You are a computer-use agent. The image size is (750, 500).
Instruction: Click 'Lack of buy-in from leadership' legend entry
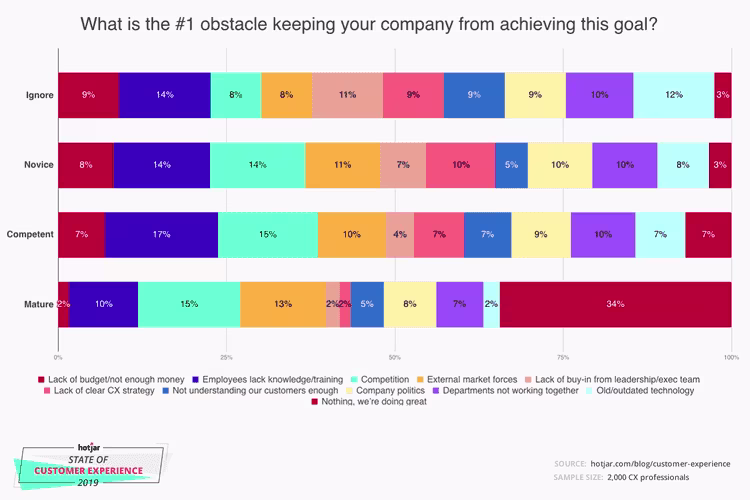(612, 379)
